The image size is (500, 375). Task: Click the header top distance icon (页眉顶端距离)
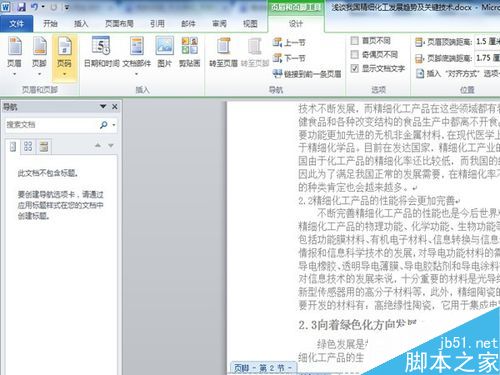[x=419, y=42]
